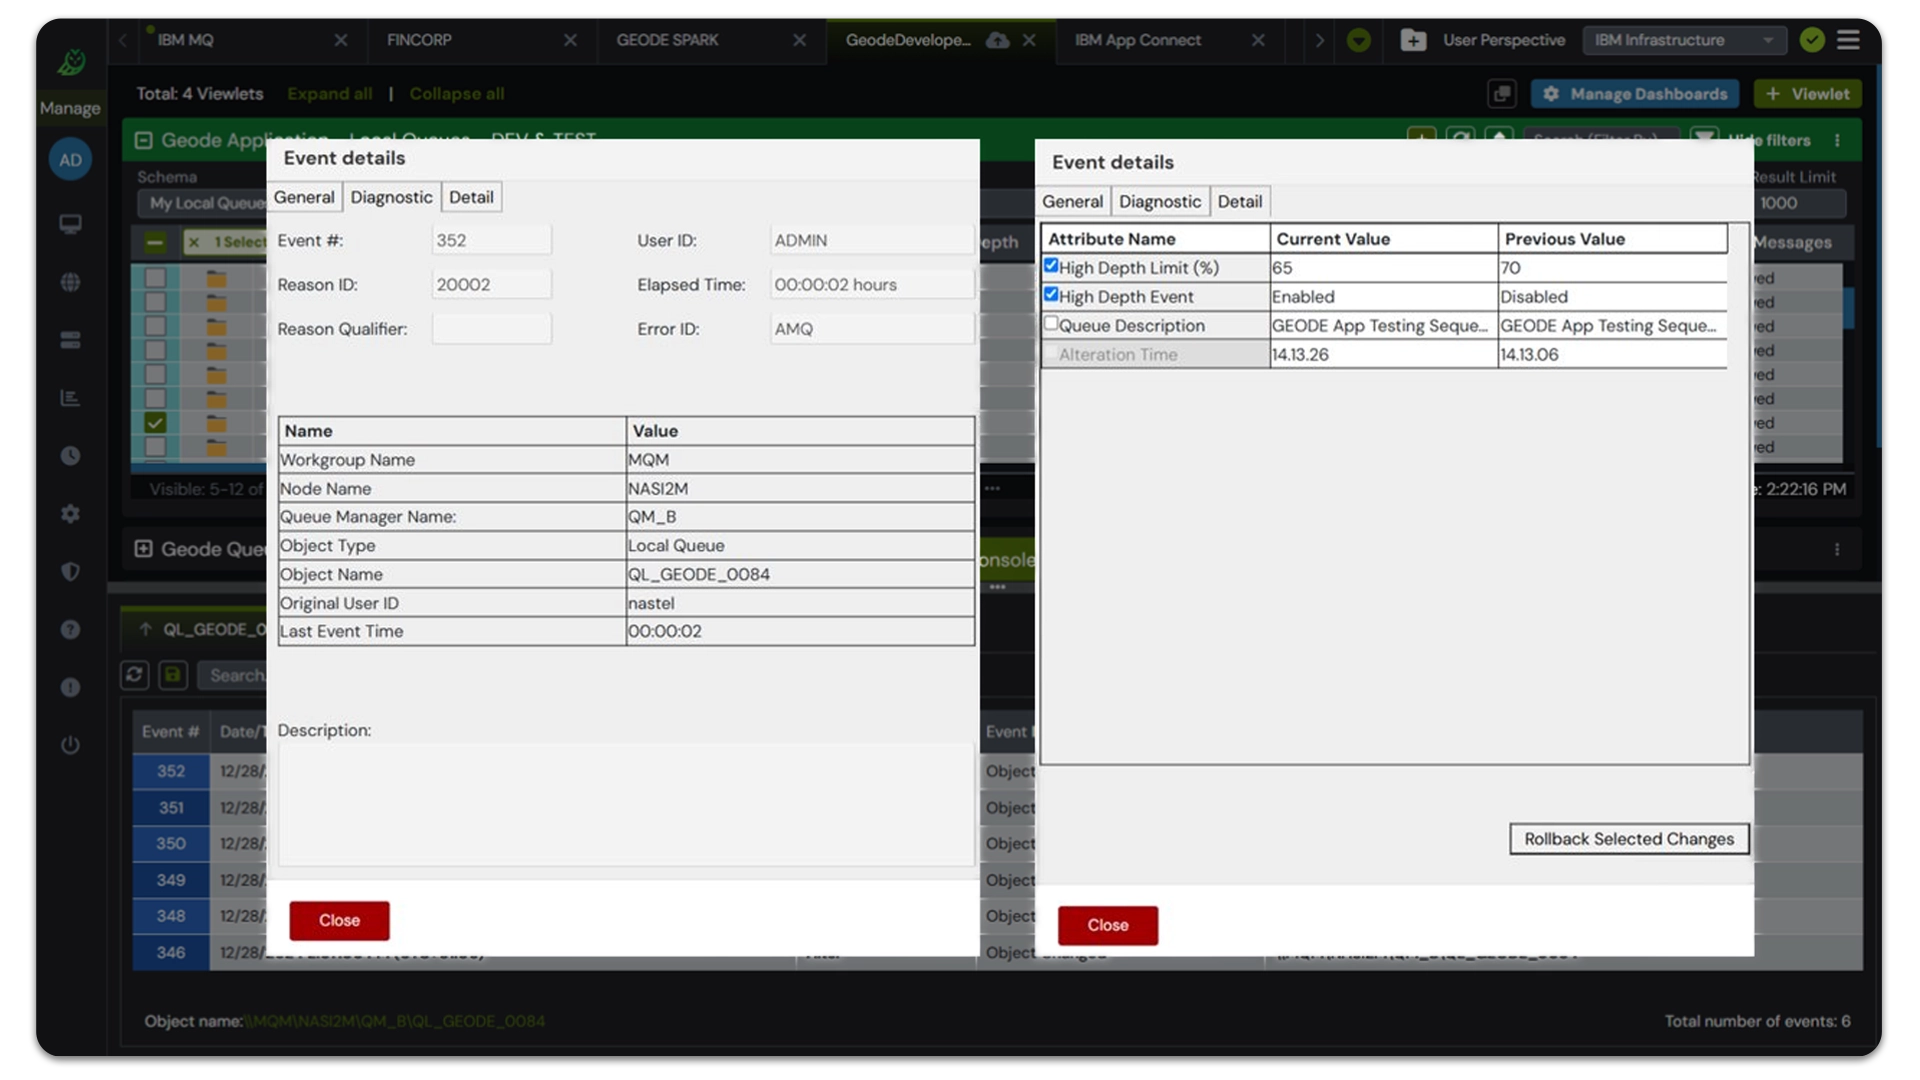The height and width of the screenshot is (1080, 1920).
Task: Open the Detail tab in left Event details
Action: tap(471, 197)
